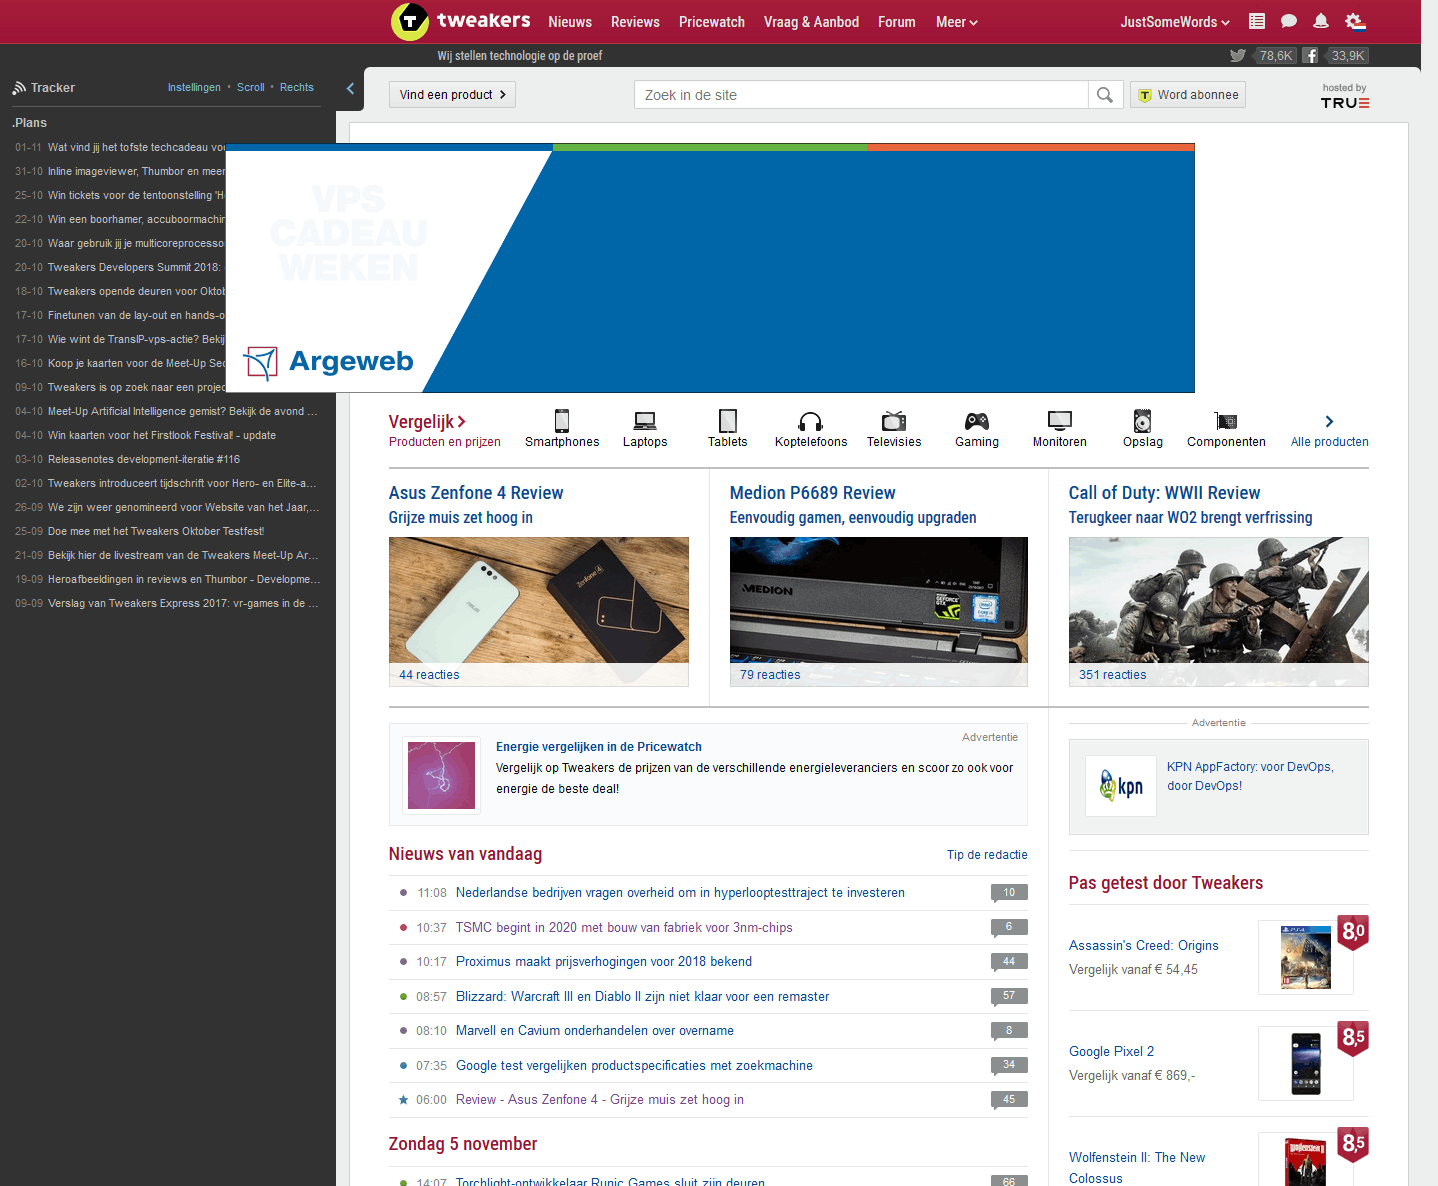Open the Gaming controller icon
The width and height of the screenshot is (1438, 1186).
click(977, 421)
